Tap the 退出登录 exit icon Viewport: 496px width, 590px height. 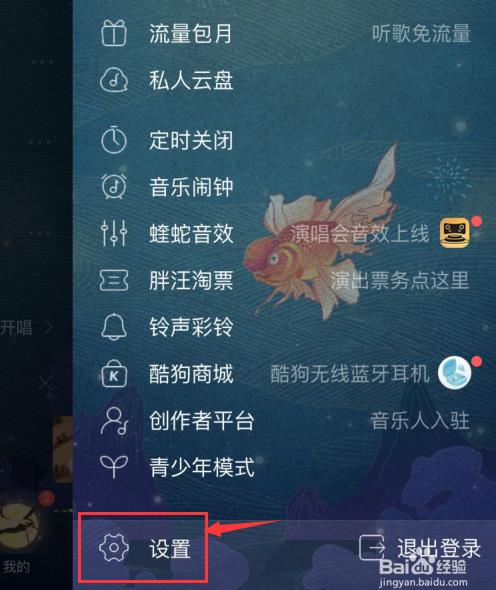372,547
